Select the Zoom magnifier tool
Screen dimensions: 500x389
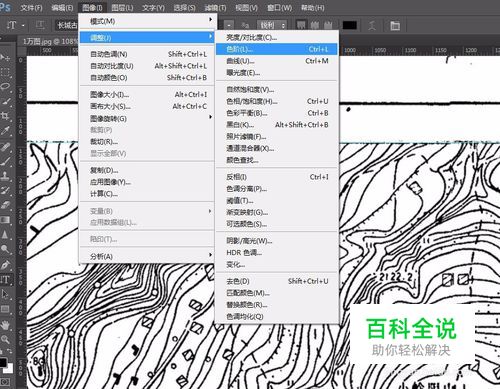point(5,340)
